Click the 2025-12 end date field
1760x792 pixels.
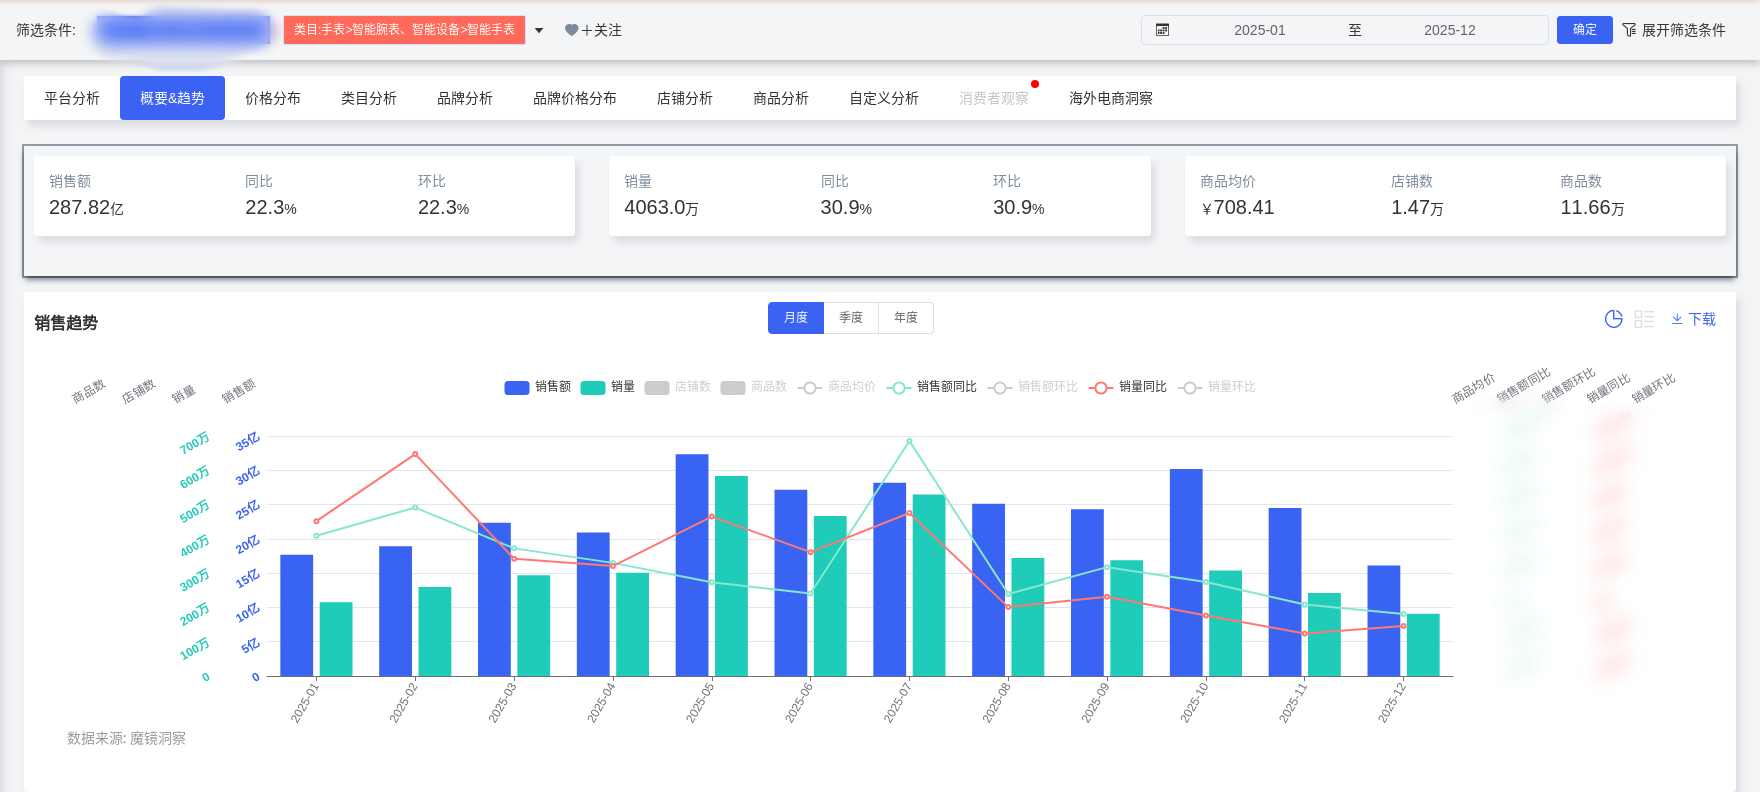pos(1449,30)
